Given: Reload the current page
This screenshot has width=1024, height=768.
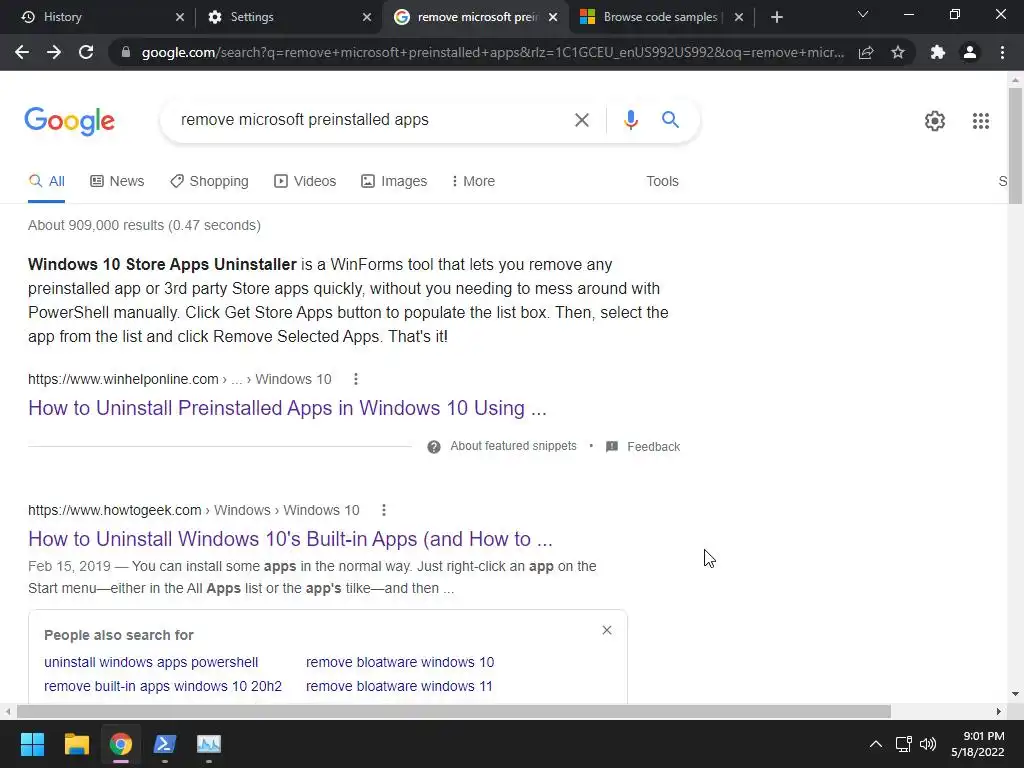Looking at the screenshot, I should (86, 52).
